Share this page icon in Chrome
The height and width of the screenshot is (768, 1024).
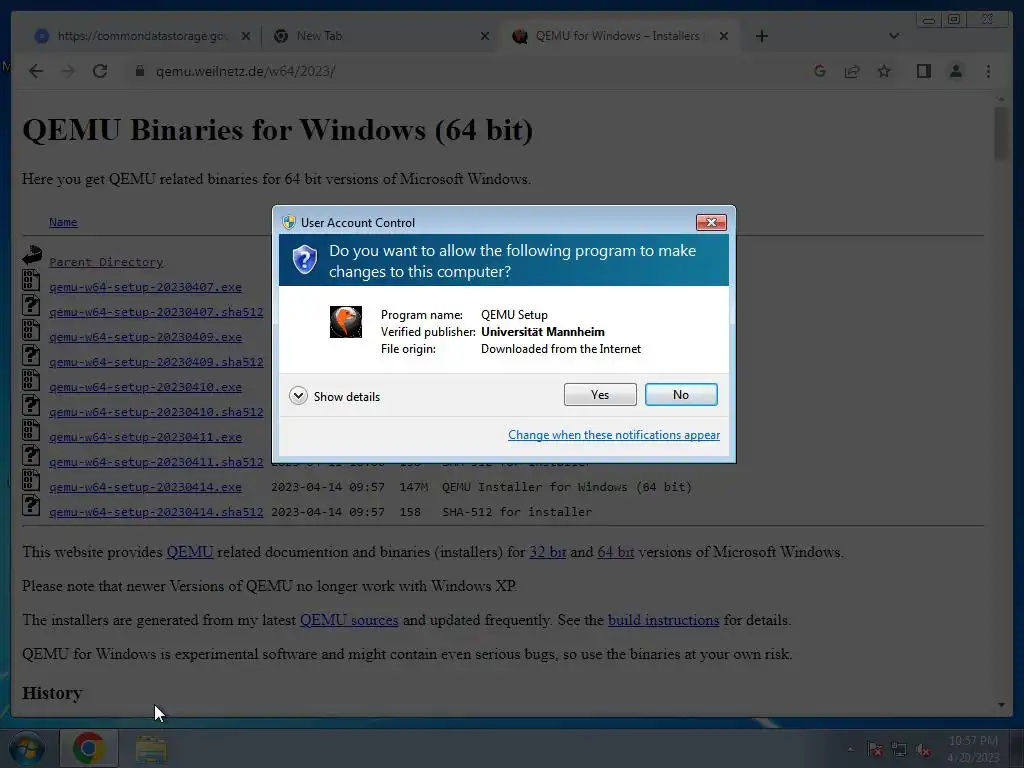point(852,71)
